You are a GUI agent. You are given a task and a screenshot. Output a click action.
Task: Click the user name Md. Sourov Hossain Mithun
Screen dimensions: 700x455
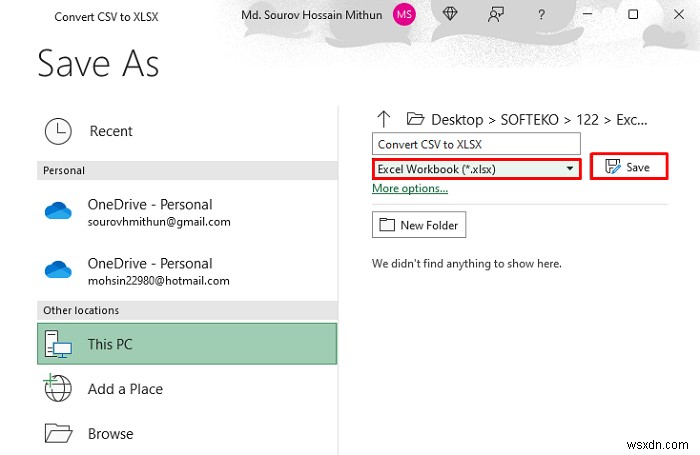(x=312, y=15)
